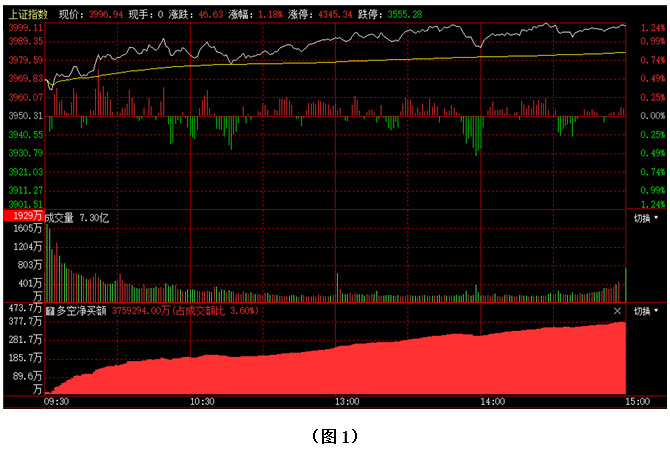The width and height of the screenshot is (670, 454).
Task: Click the 跌停 price 3555.28
Action: (404, 15)
